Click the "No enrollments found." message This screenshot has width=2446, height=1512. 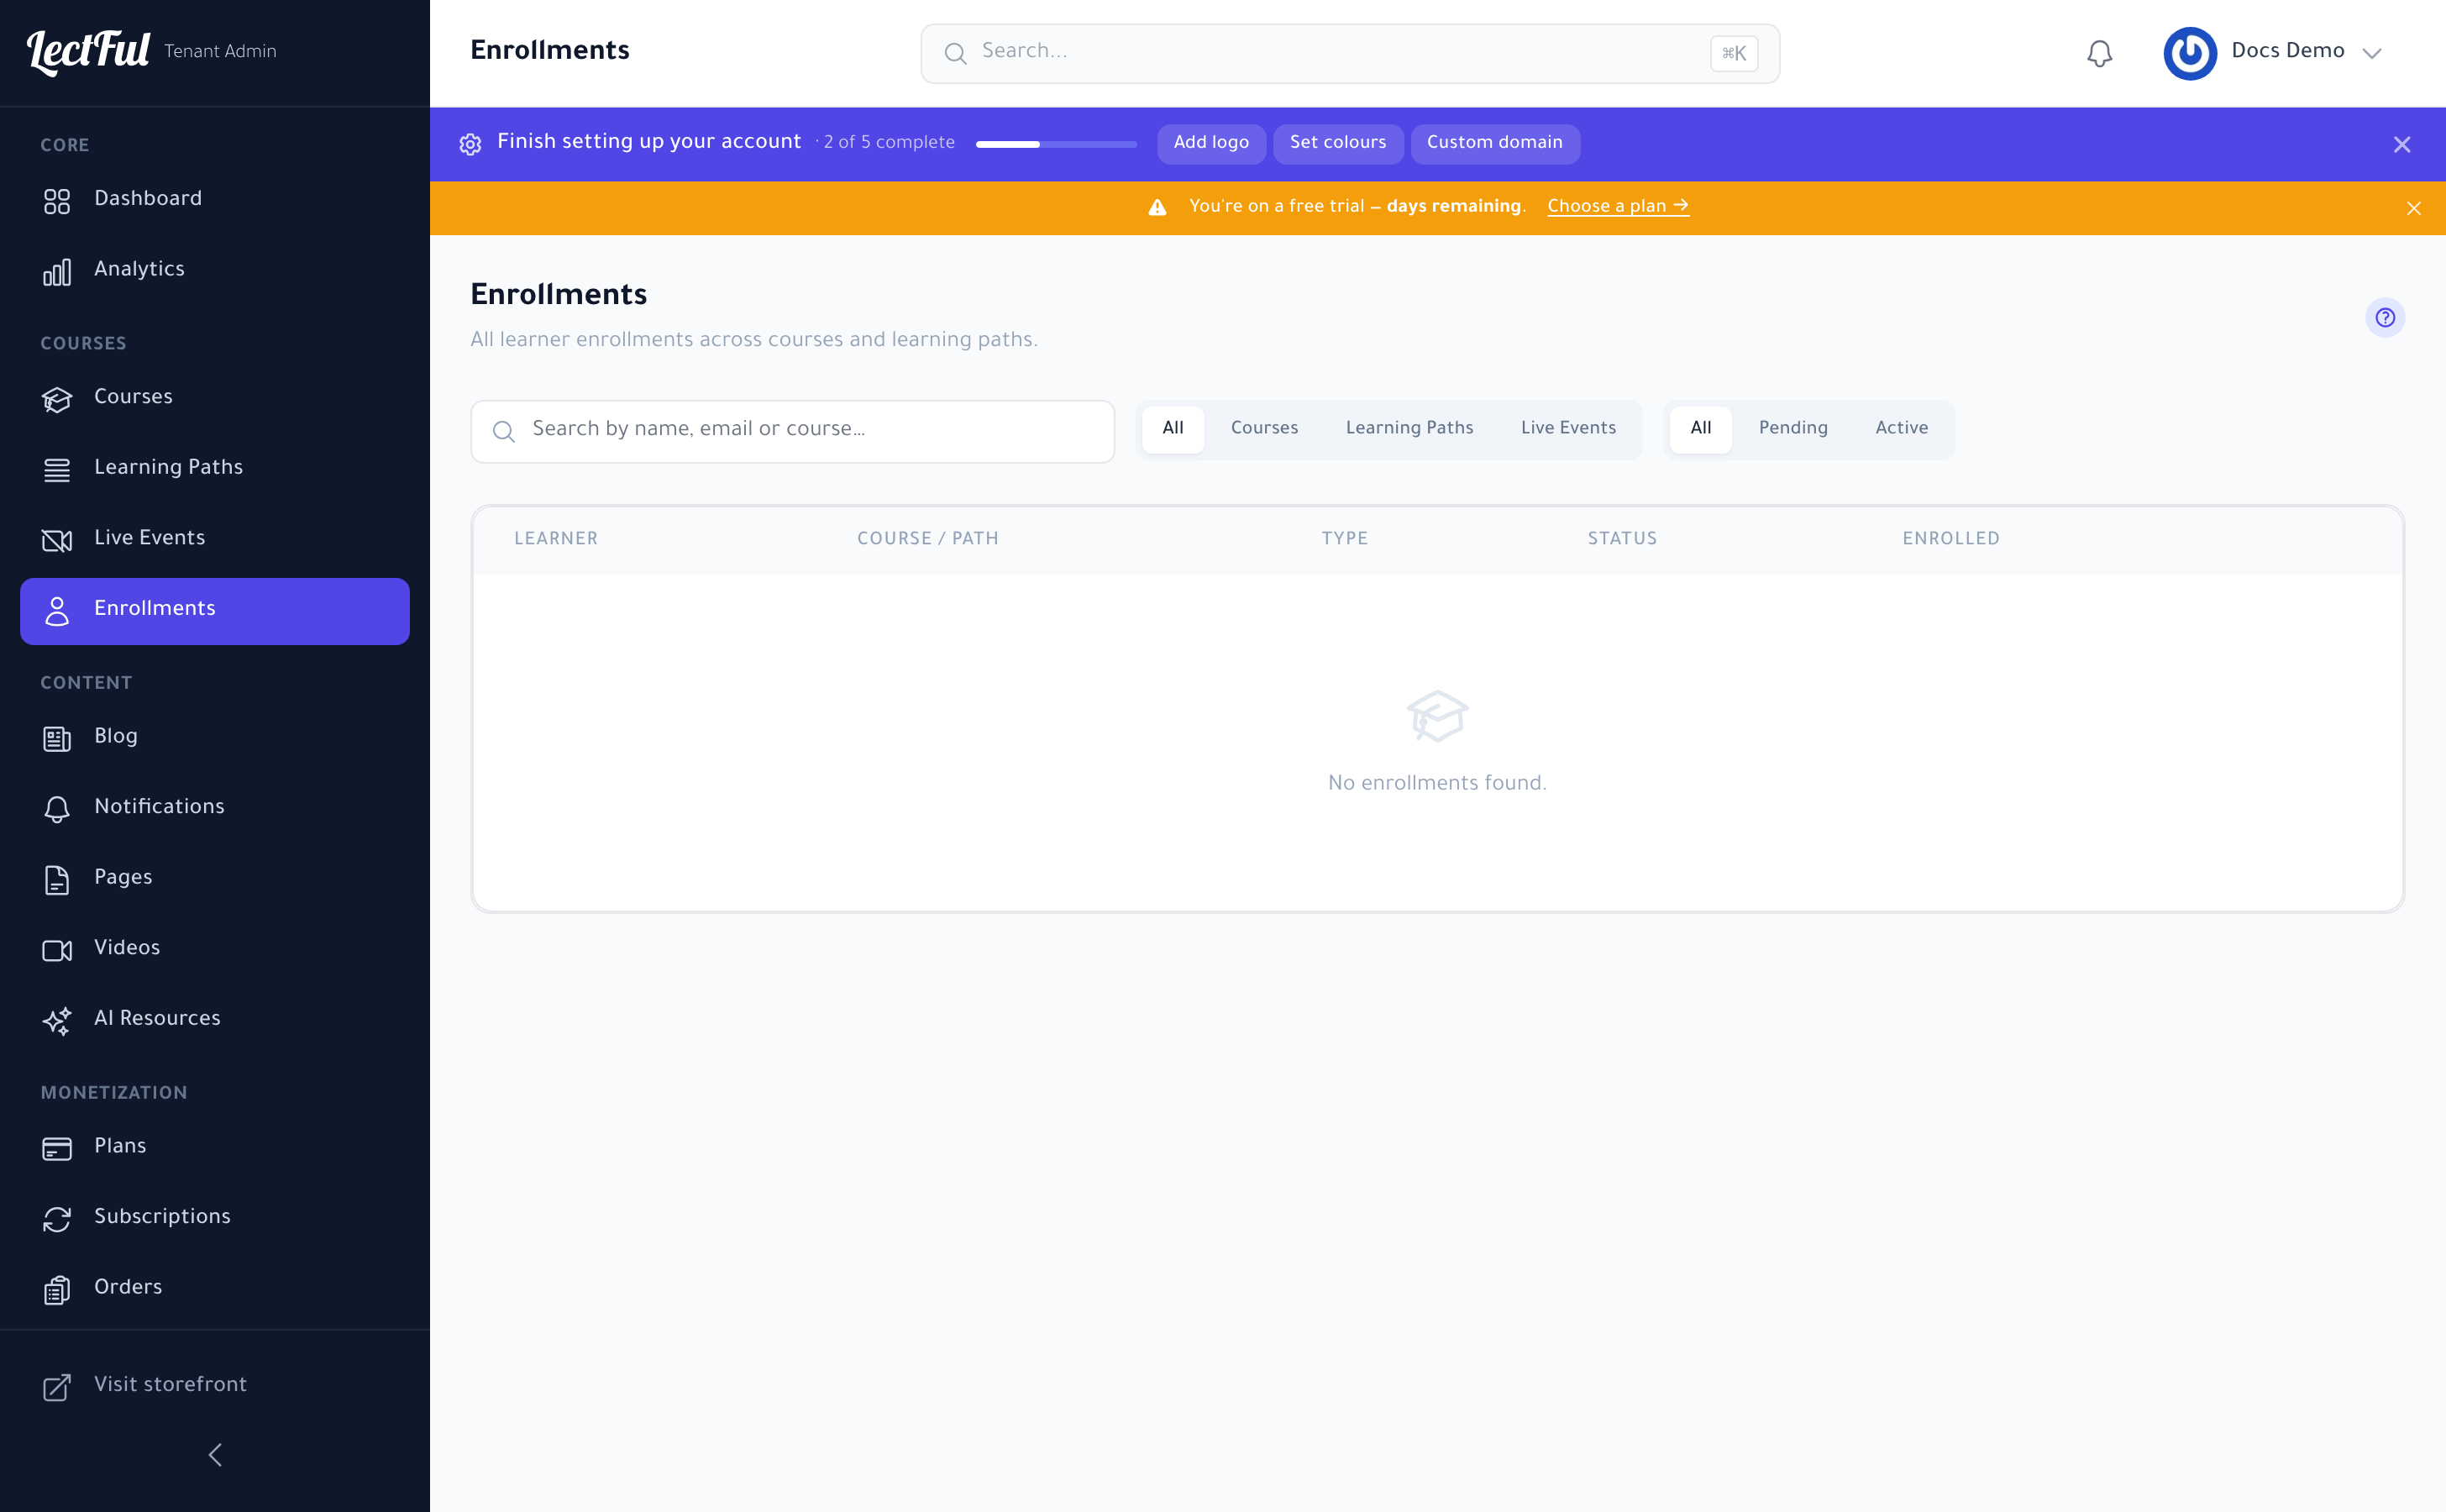[x=1437, y=783]
